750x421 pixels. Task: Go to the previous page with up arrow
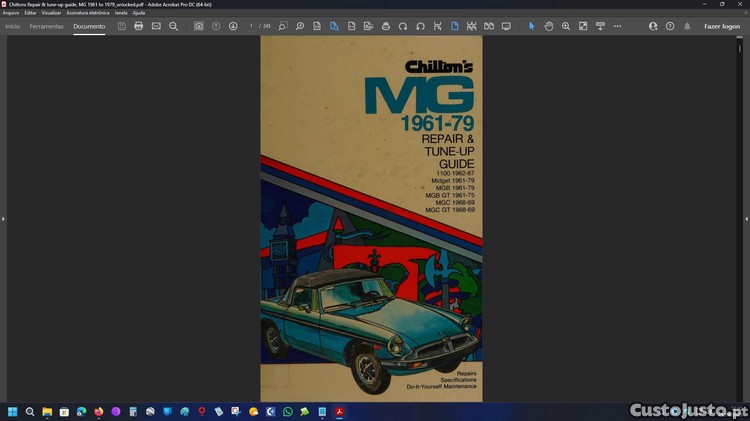pyautogui.click(x=216, y=26)
